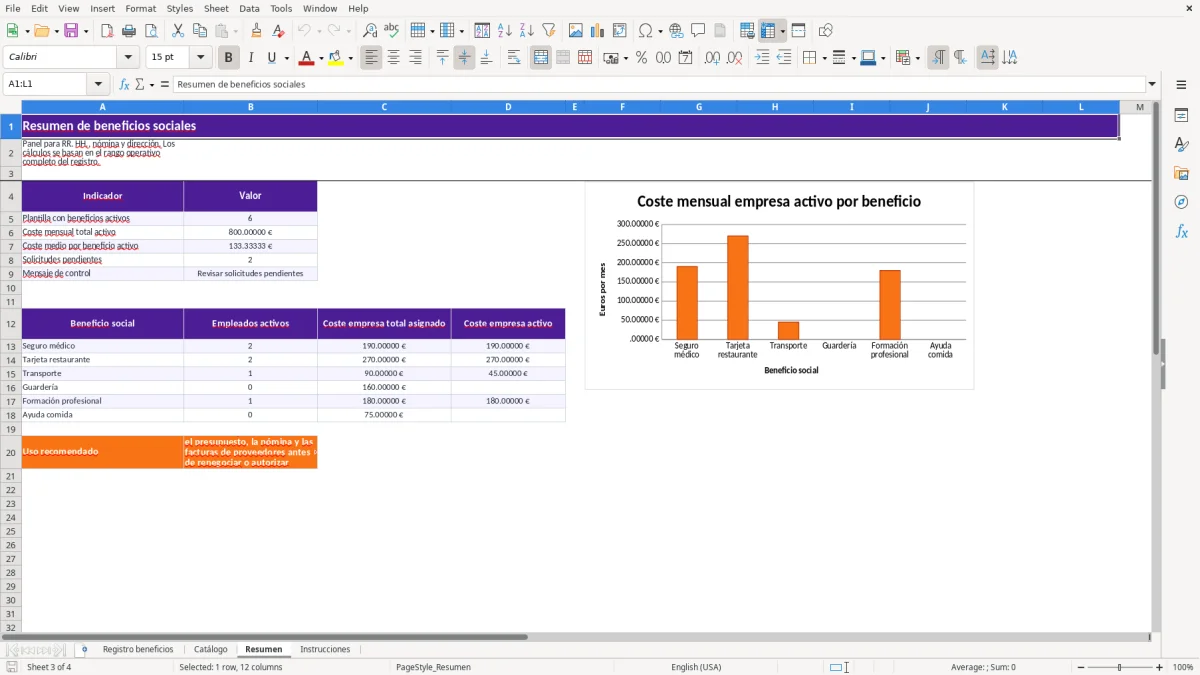Clone formatting with the paintbrush icon
The height and width of the screenshot is (675, 1200).
coord(257,31)
